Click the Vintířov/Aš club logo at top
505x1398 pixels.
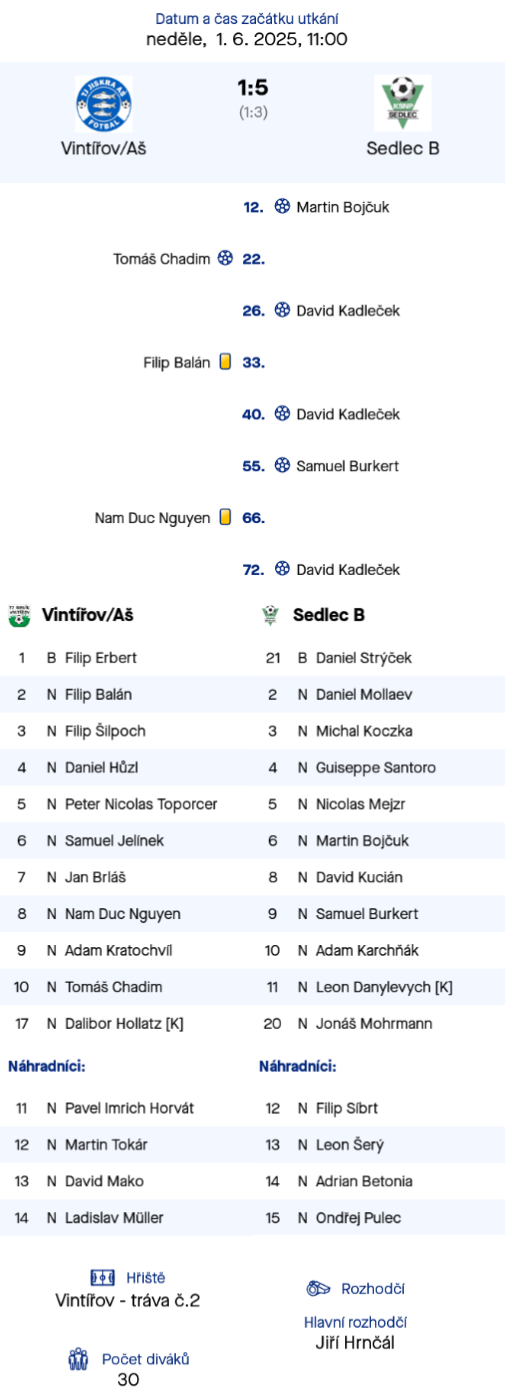click(x=103, y=104)
